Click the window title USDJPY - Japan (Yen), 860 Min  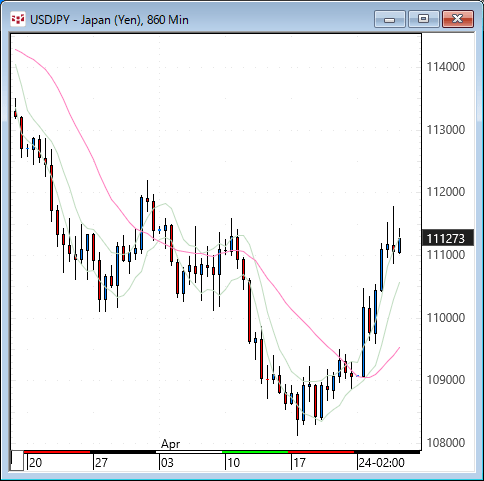click(109, 20)
